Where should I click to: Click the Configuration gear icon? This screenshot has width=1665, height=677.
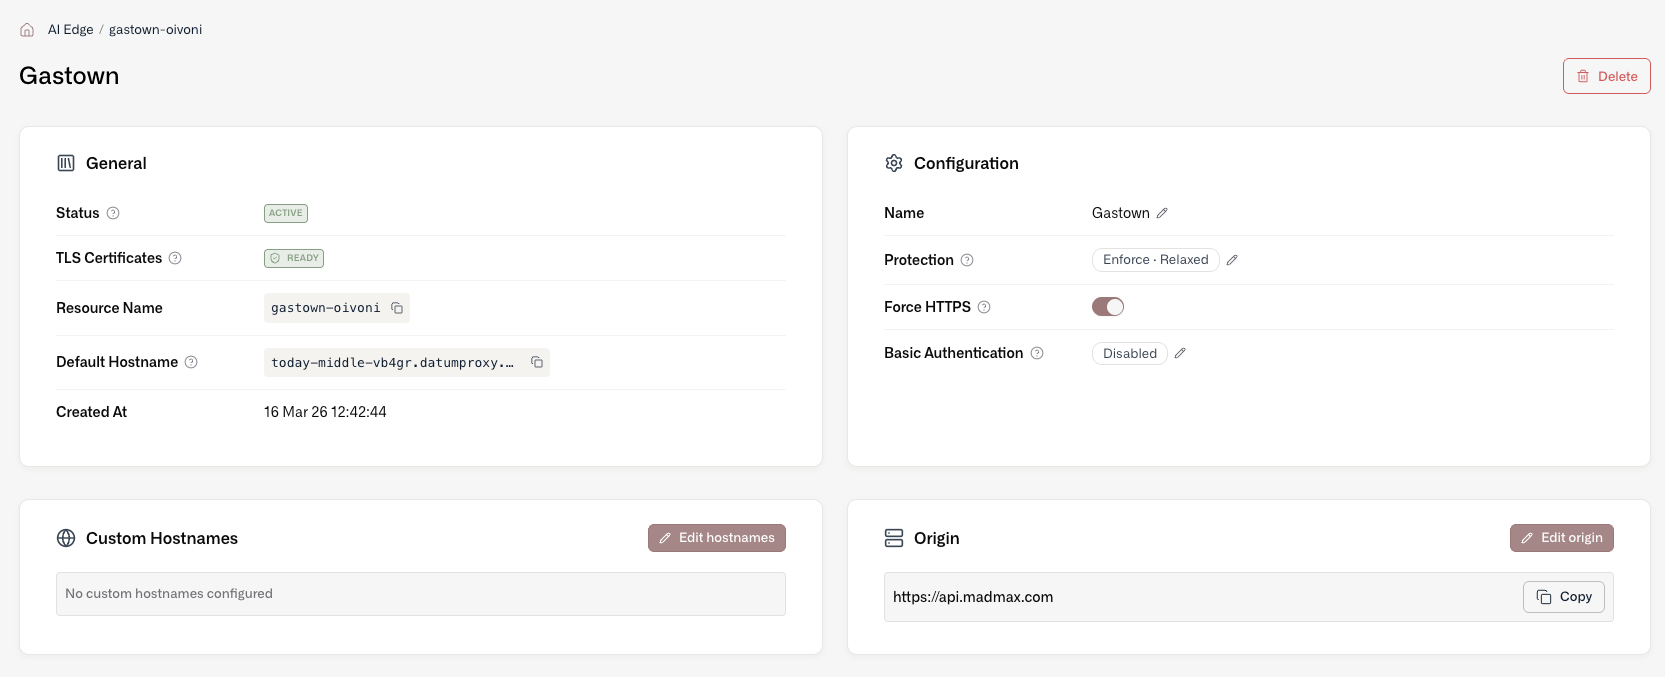[x=894, y=163]
